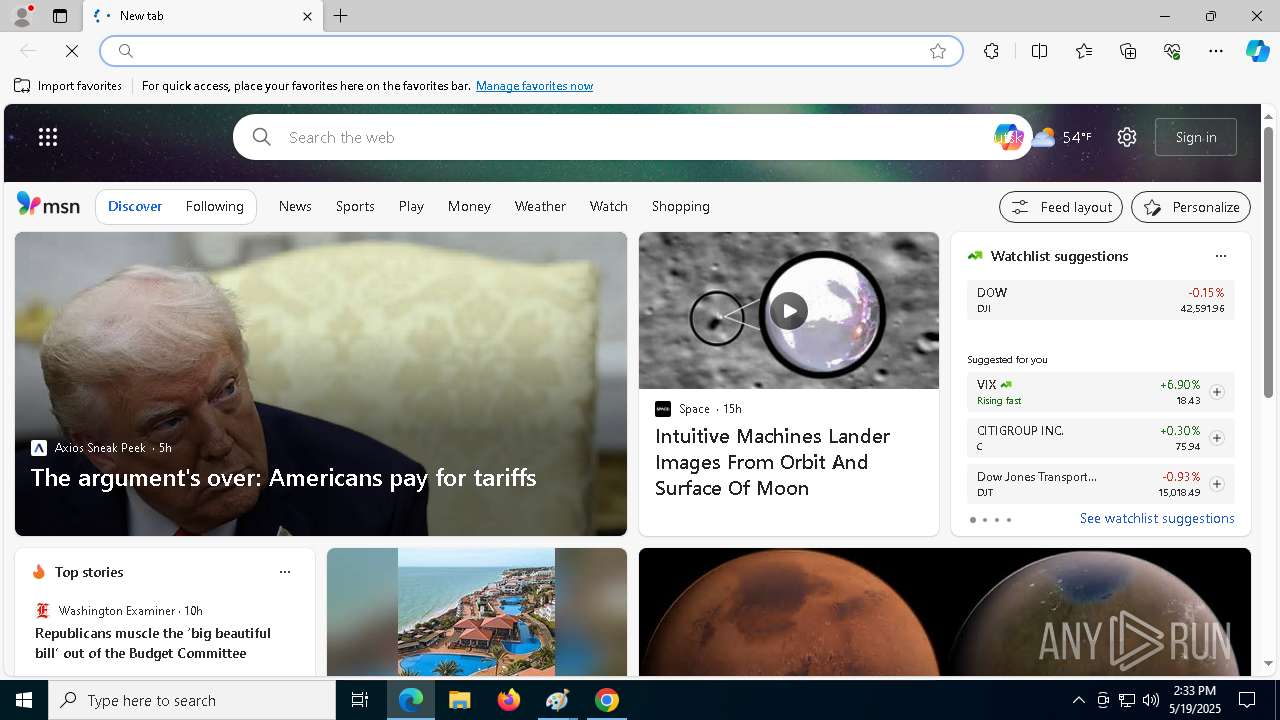The height and width of the screenshot is (720, 1280).
Task: Open Manage favorites now link
Action: 534,86
